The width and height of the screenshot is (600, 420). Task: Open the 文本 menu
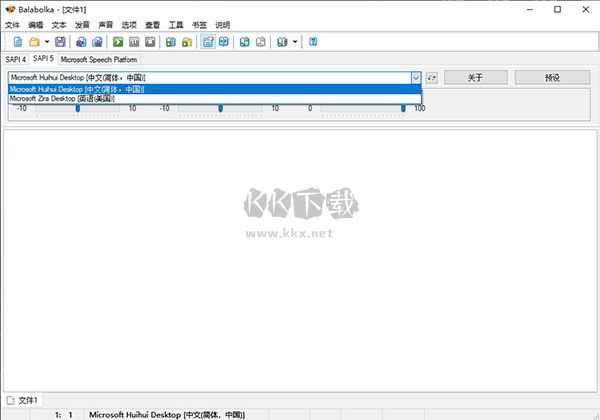click(59, 25)
